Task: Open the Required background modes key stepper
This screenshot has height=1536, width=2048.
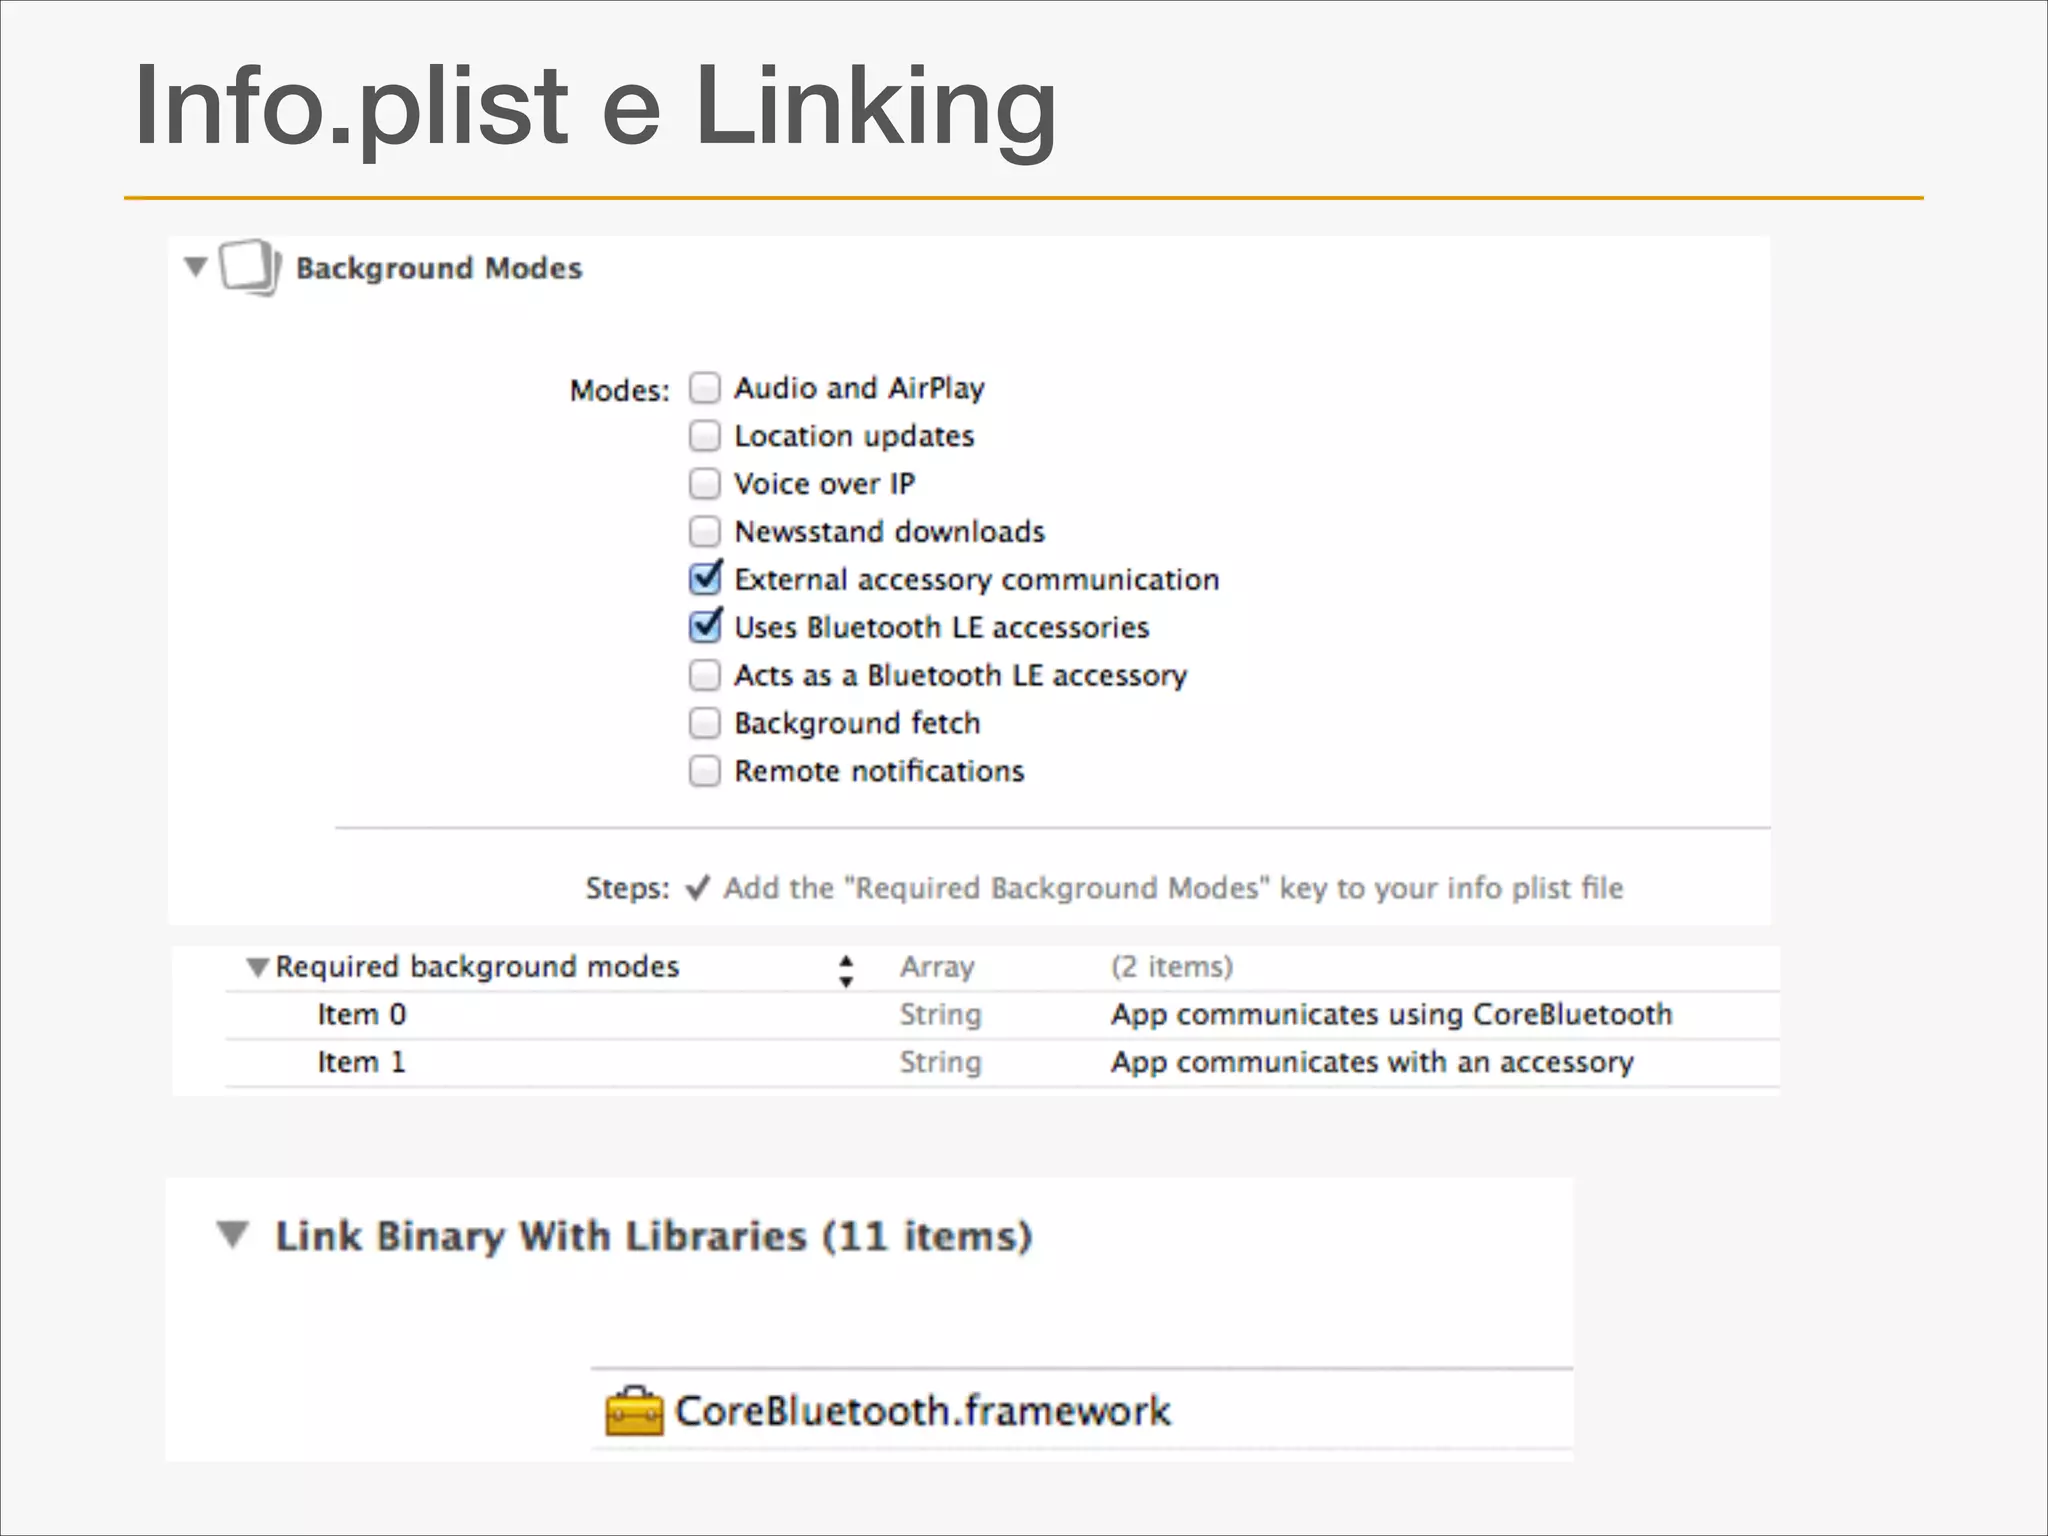Action: tap(846, 971)
